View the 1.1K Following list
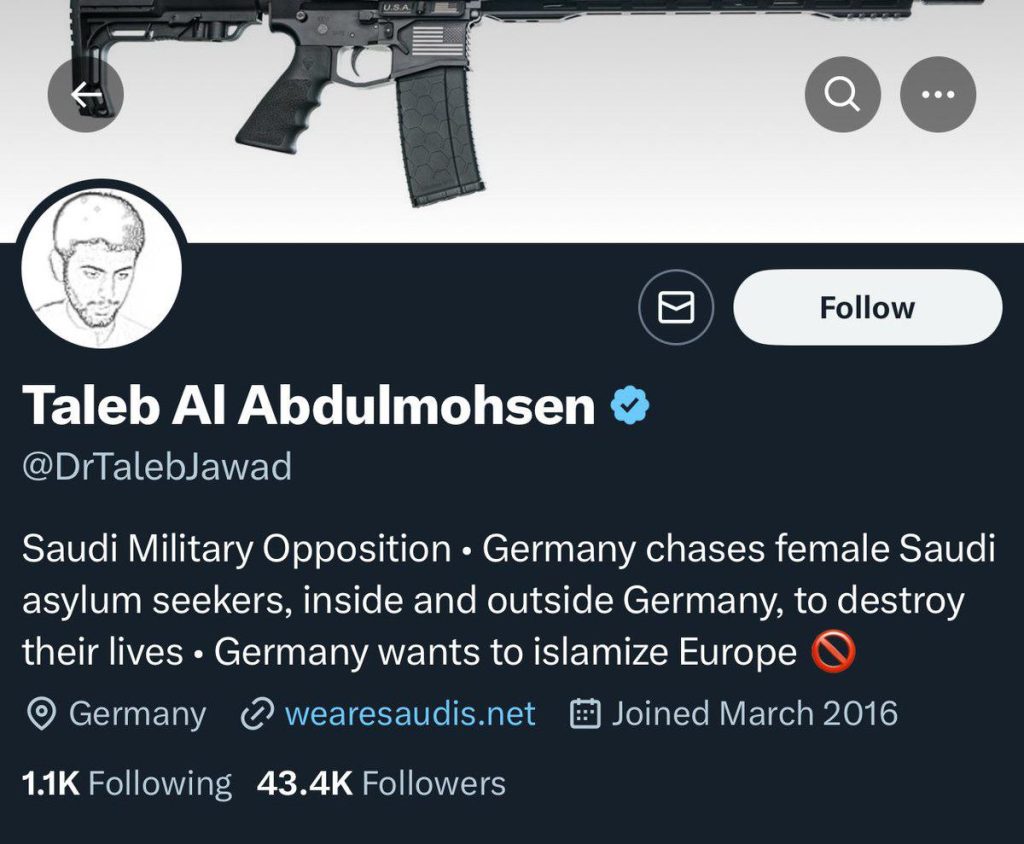This screenshot has width=1024, height=844. (126, 783)
